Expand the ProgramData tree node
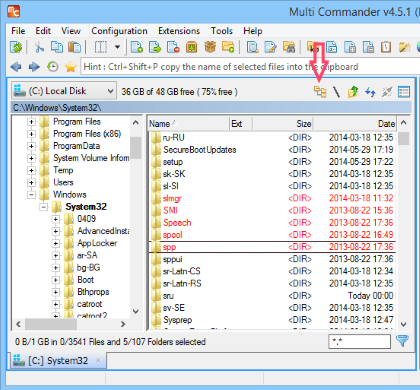 [31, 146]
